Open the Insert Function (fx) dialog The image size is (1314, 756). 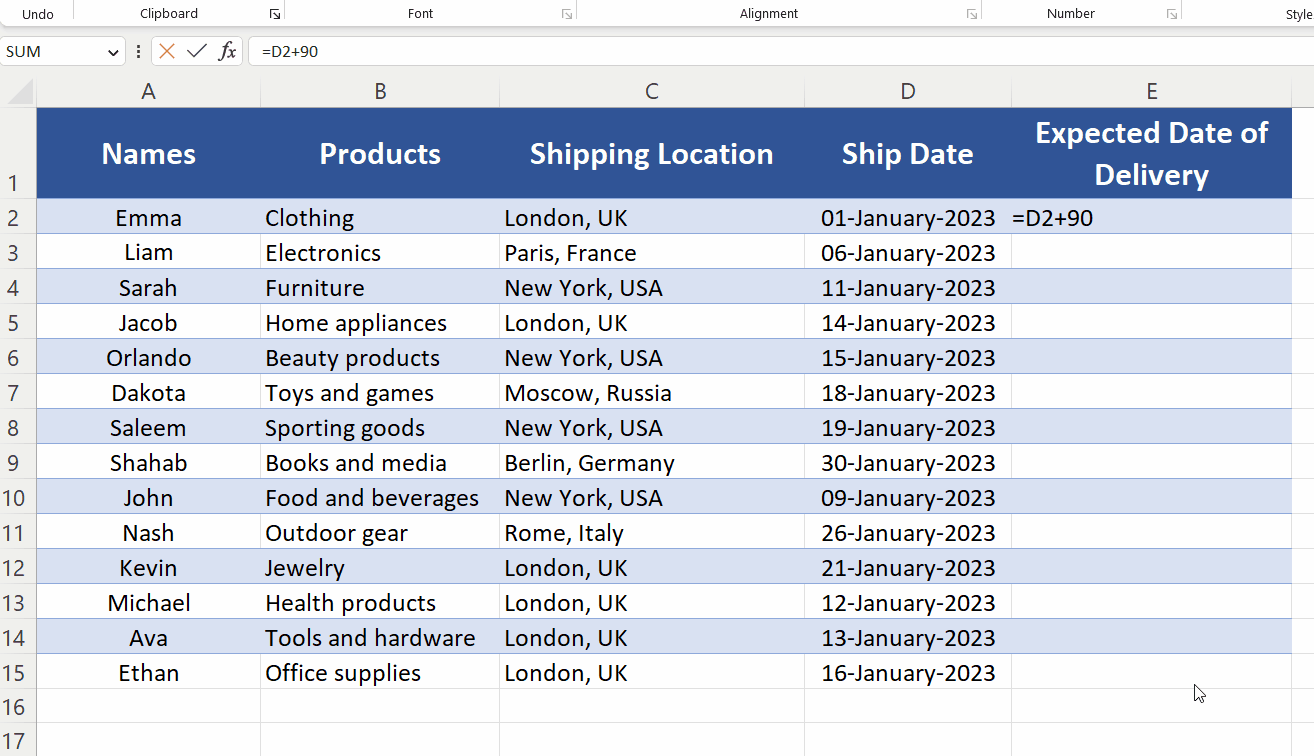228,51
